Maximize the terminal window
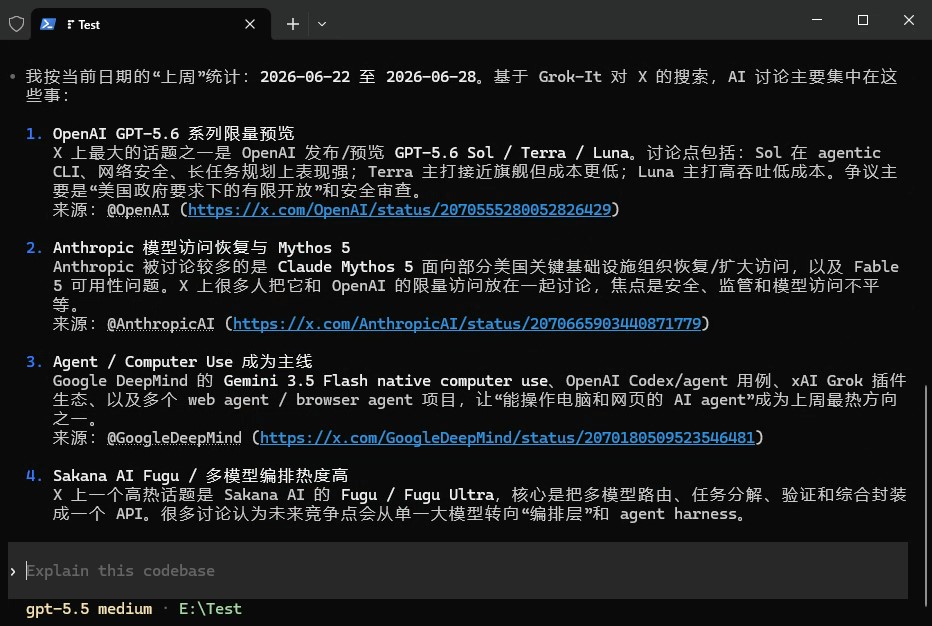 click(863, 20)
